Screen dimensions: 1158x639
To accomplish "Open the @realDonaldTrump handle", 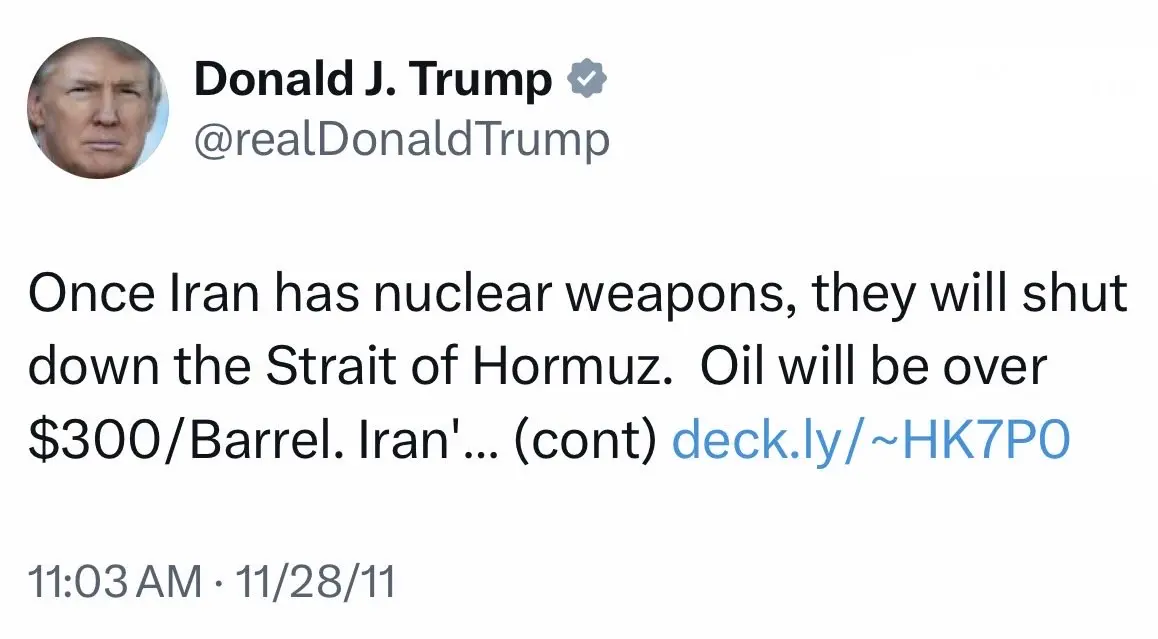I will coord(401,140).
